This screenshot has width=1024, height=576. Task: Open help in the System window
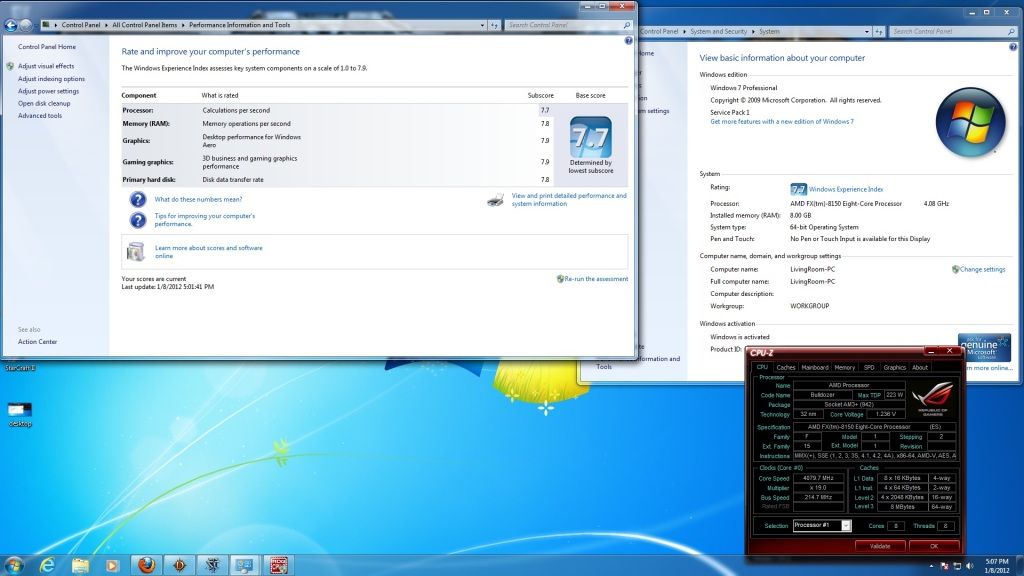(1013, 47)
